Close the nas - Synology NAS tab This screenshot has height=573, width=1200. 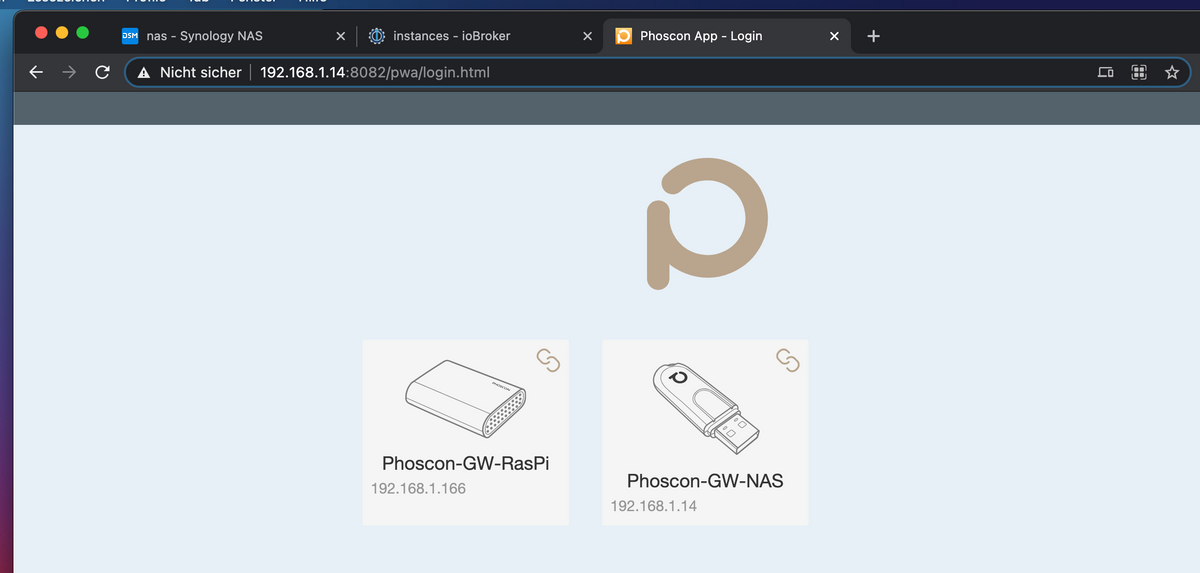(x=340, y=36)
